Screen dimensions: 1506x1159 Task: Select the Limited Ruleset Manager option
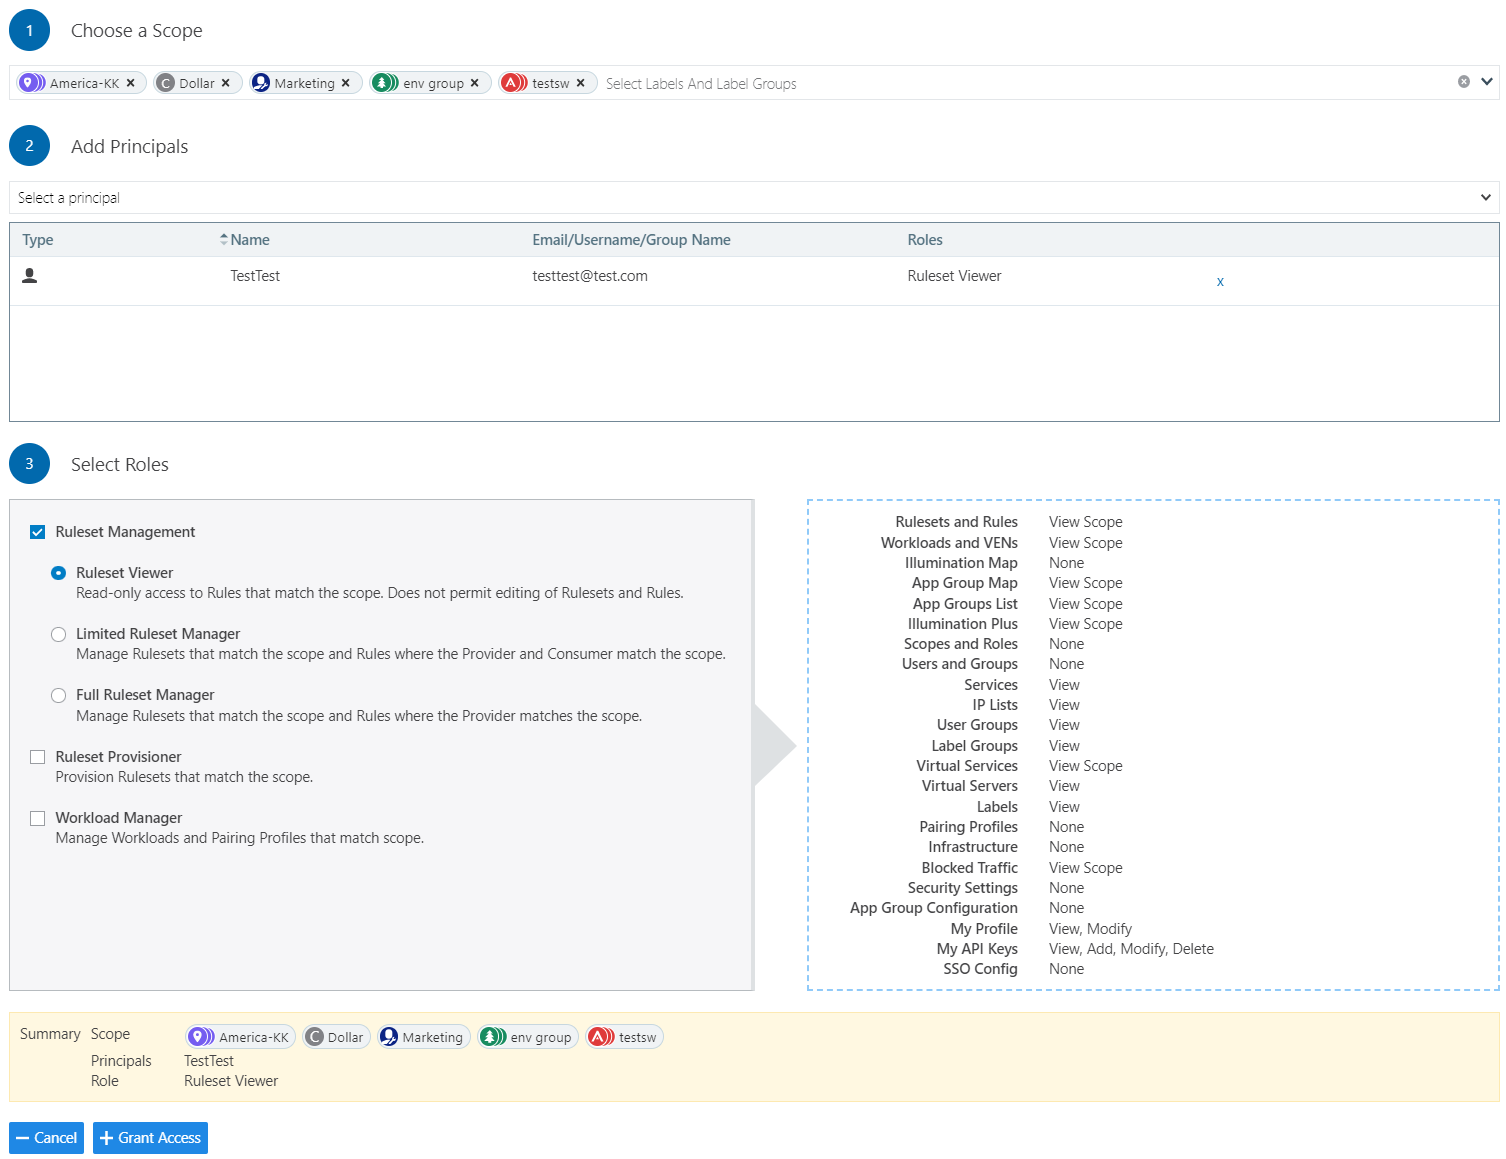coord(59,634)
